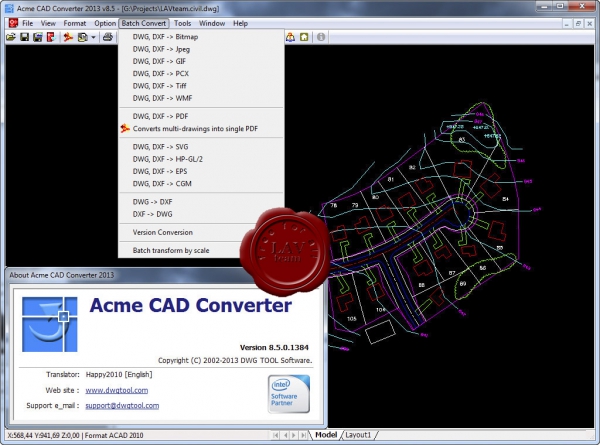
Task: Close the Batch Convert menu via its title
Action: [x=144, y=23]
